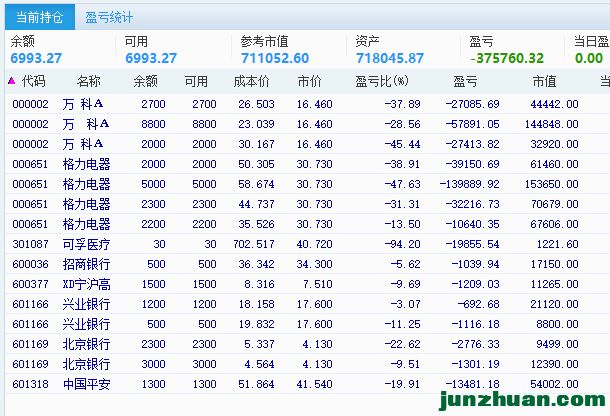Select the 招商银行 holding row
The width and height of the screenshot is (610, 416).
pos(86,264)
